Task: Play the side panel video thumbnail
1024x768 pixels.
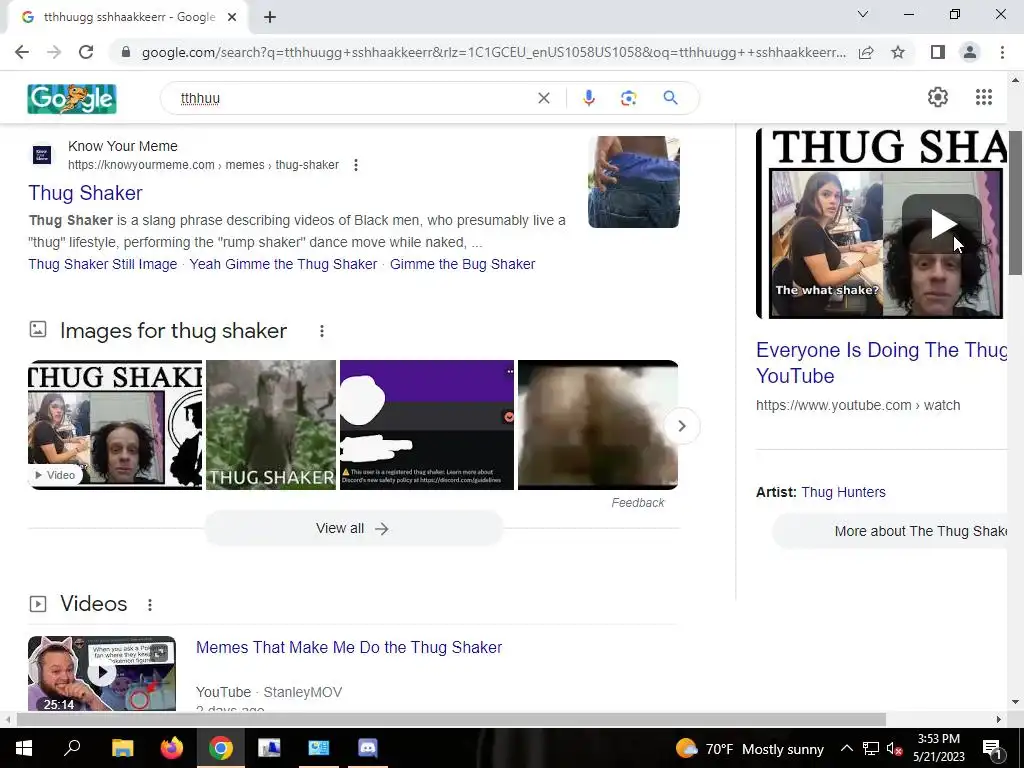Action: coord(882,224)
